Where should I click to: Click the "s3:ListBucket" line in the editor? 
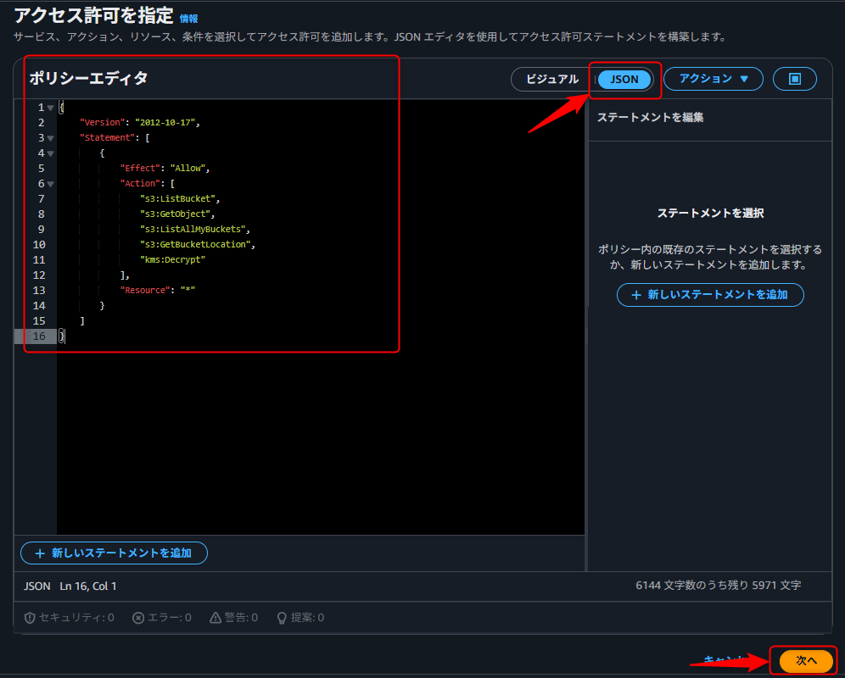180,199
